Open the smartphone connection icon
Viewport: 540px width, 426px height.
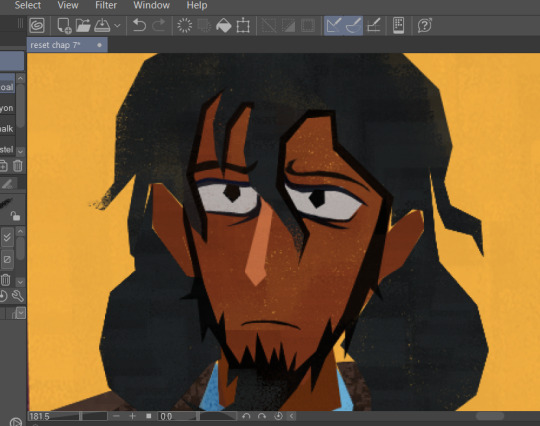pyautogui.click(x=398, y=25)
